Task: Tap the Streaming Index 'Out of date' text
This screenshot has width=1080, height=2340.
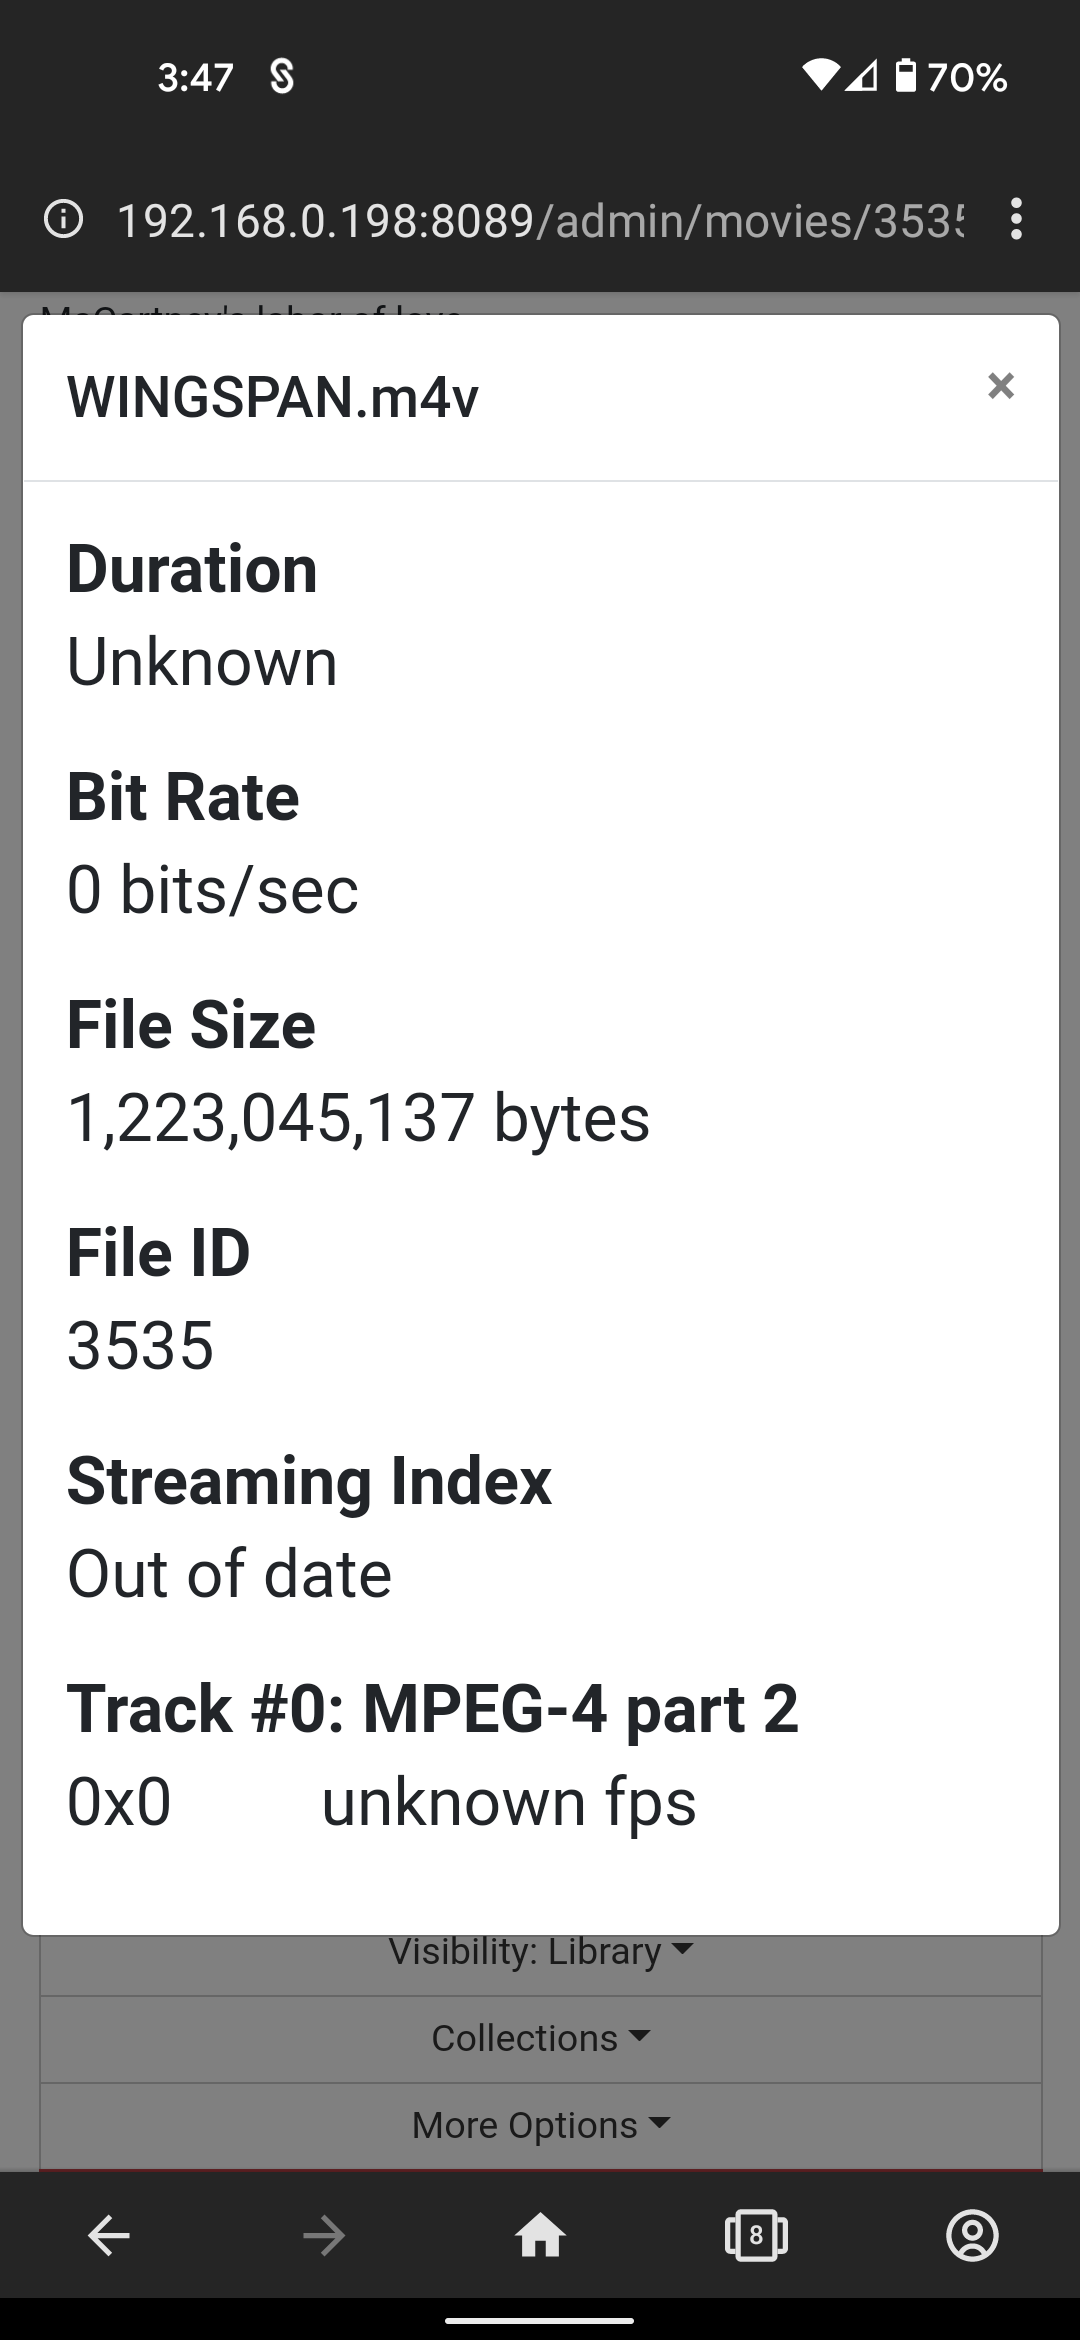Action: [229, 1573]
